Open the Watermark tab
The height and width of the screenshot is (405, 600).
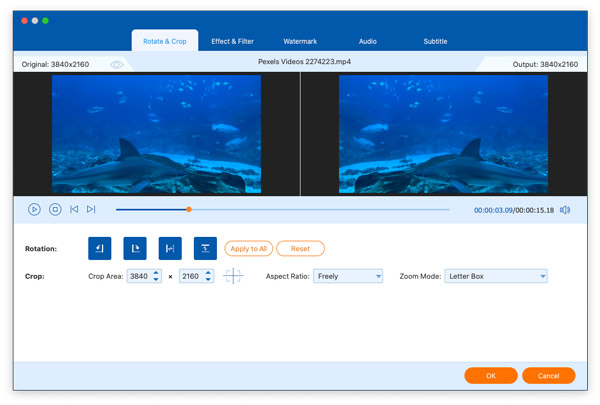pos(300,42)
